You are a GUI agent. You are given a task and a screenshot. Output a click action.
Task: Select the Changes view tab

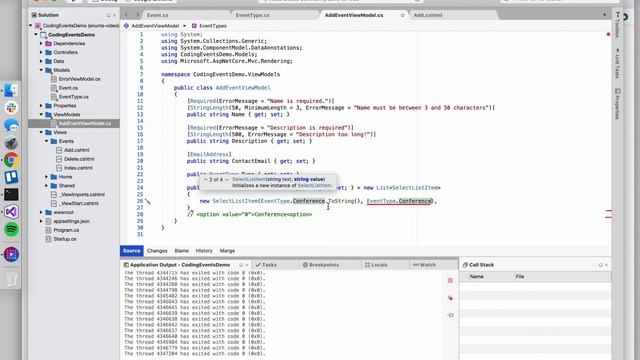pos(157,251)
